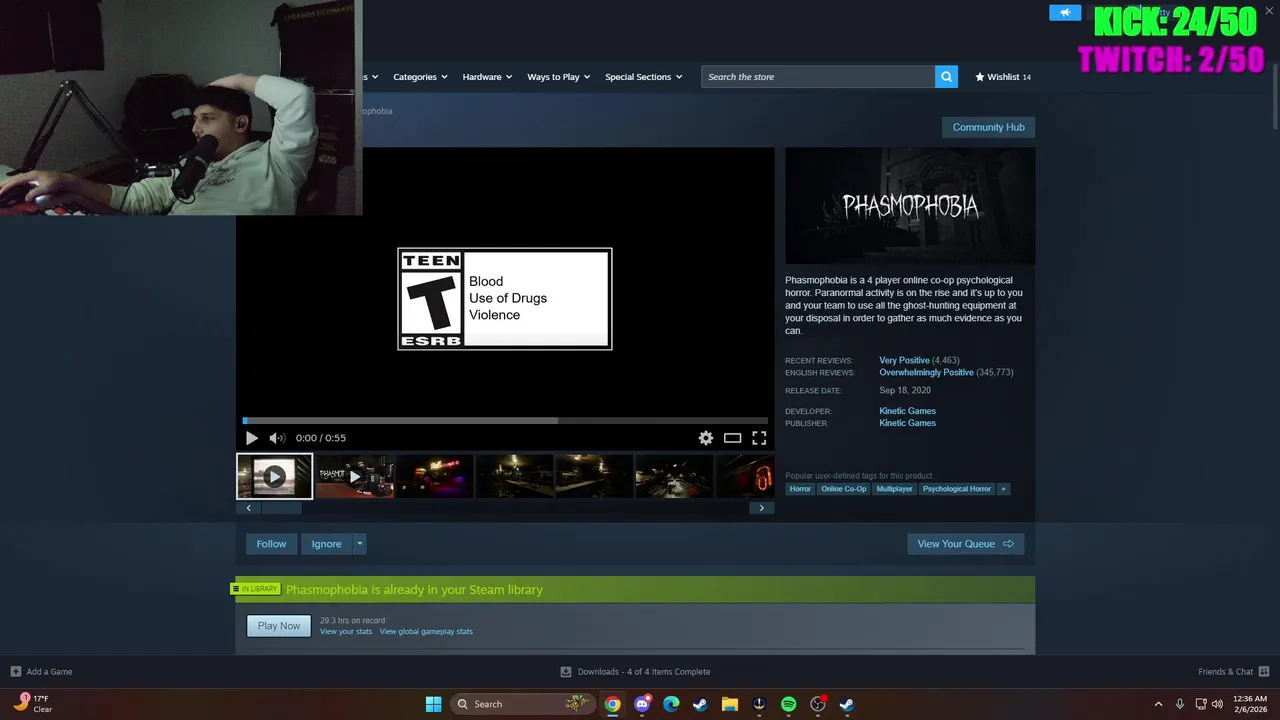
Task: Click the 29.3 hrs on record text
Action: [x=352, y=620]
